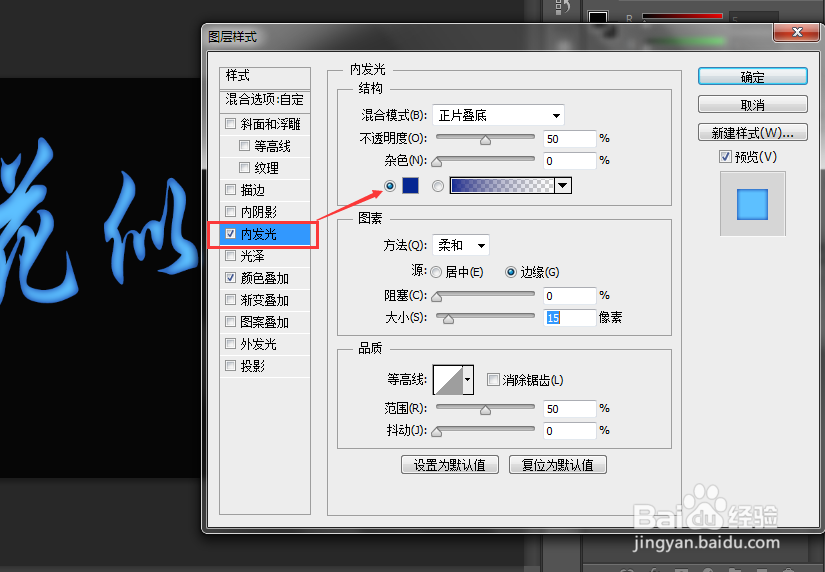Viewport: 825px width, 572px height.
Task: Click the 阻塞 slider handle
Action: (x=437, y=297)
